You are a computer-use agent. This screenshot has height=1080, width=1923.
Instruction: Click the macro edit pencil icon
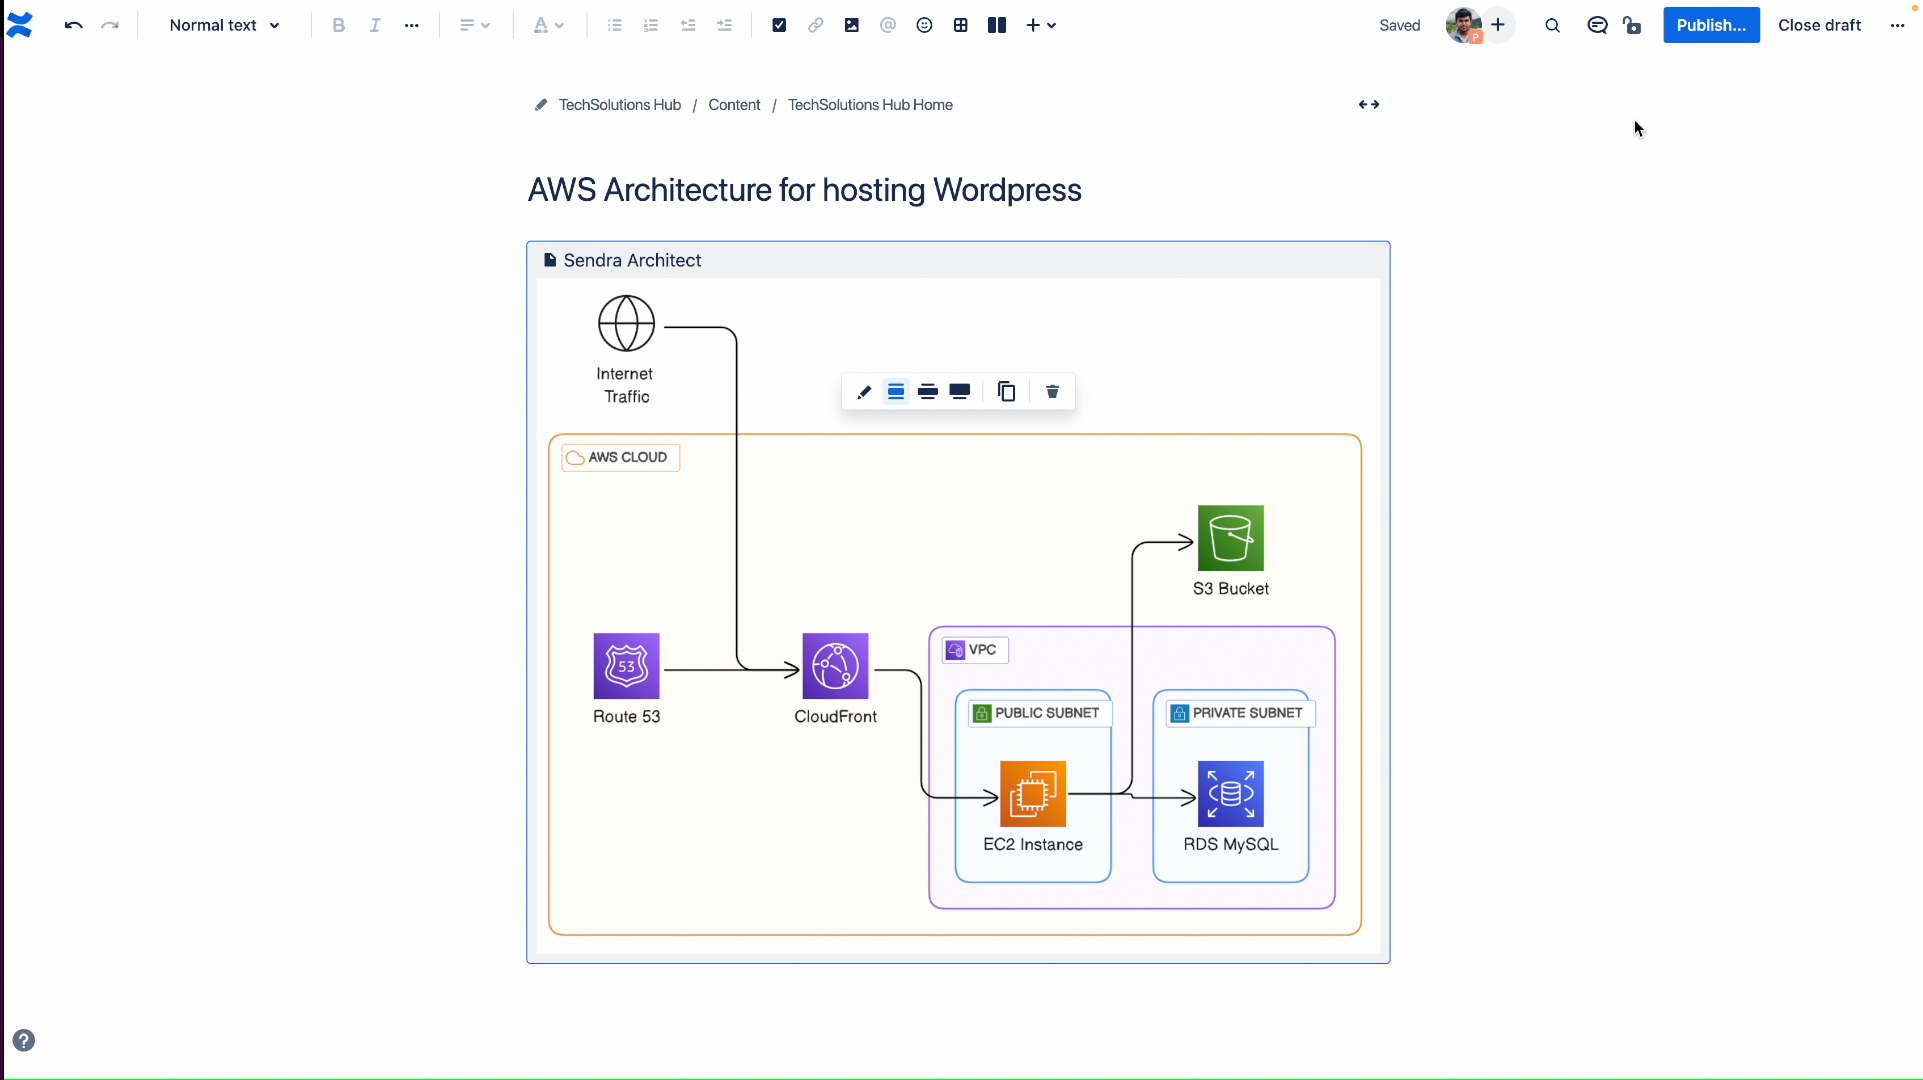[x=864, y=392]
